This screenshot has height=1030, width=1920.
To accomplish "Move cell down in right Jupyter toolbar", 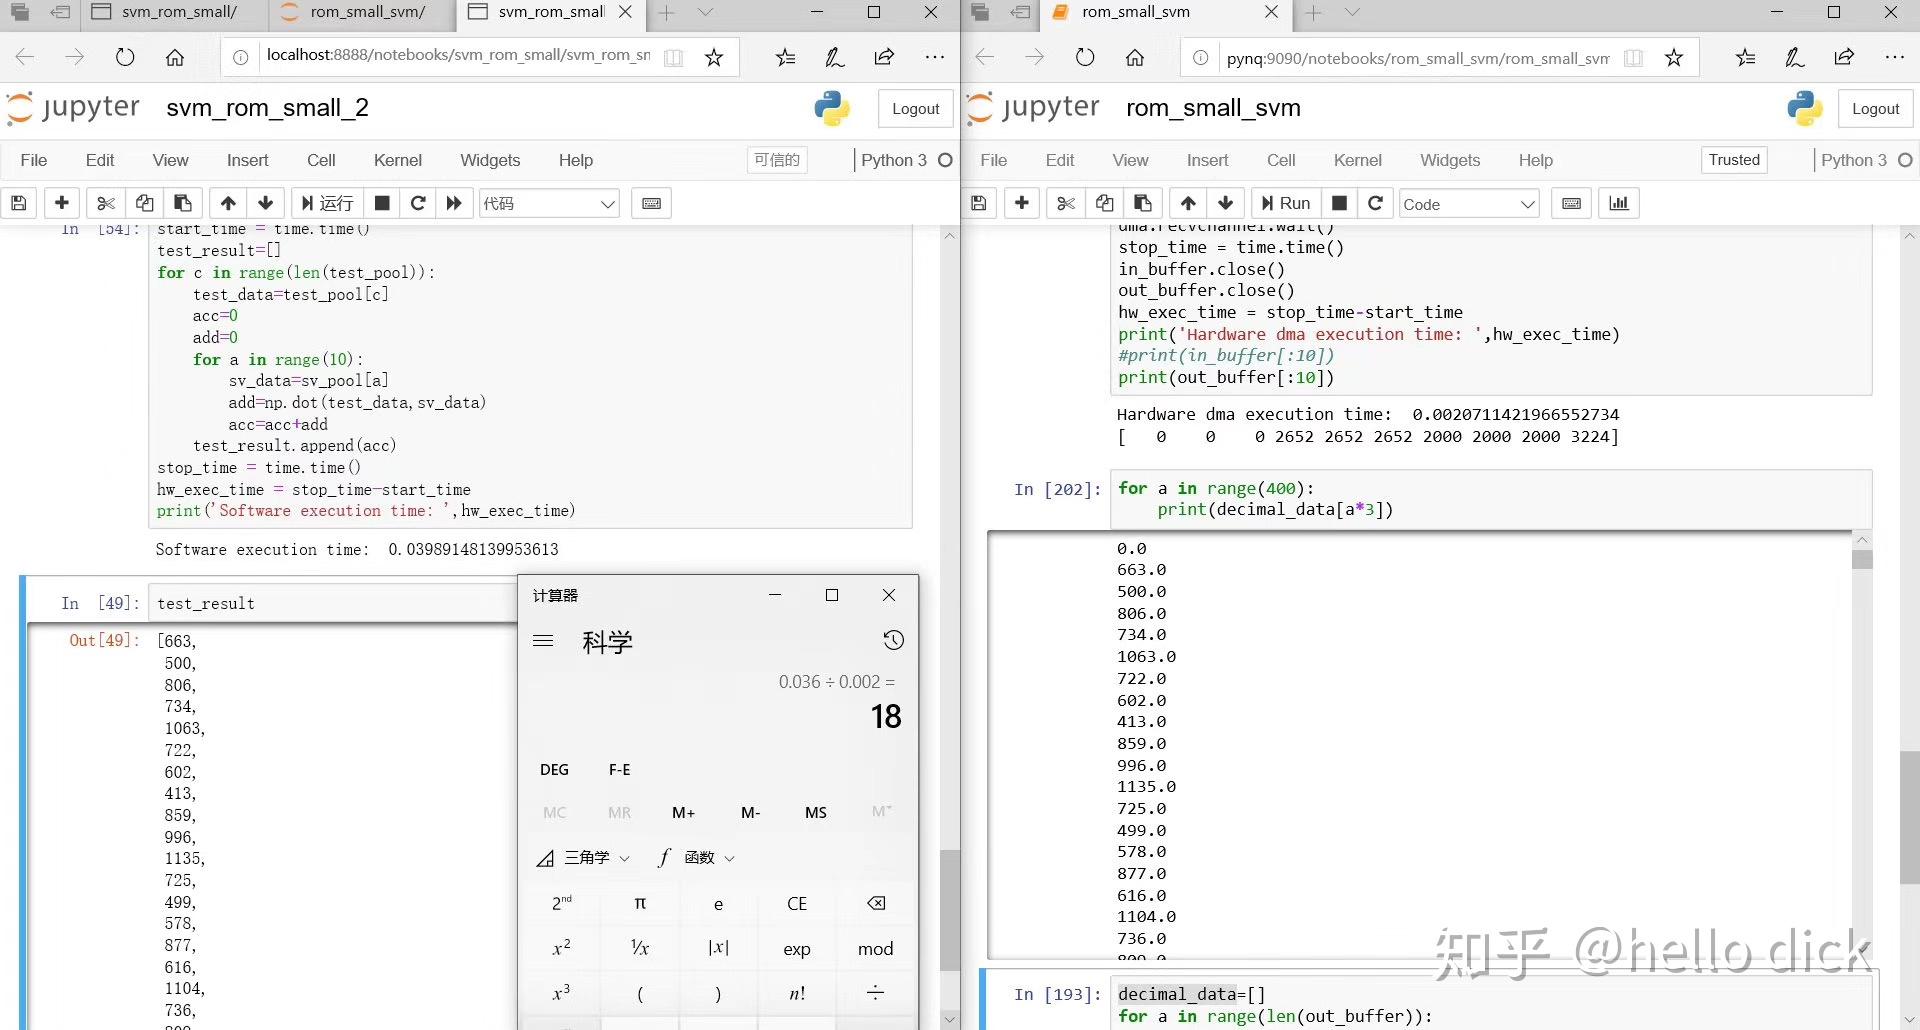I will click(1226, 204).
